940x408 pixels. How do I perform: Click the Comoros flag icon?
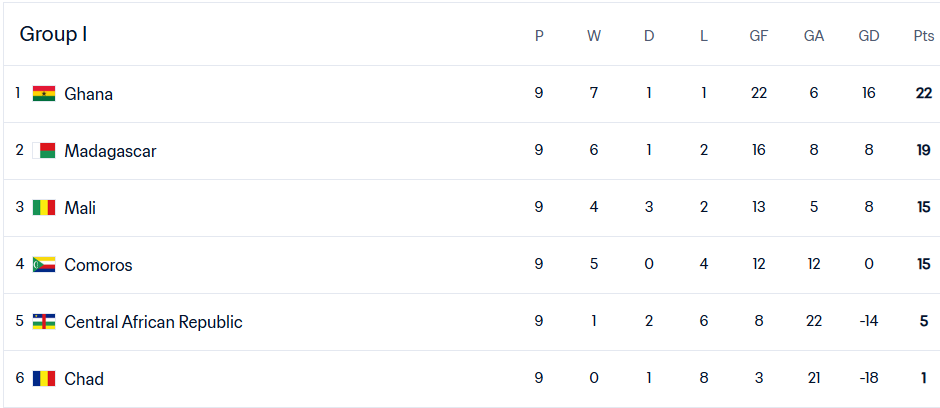coord(43,265)
